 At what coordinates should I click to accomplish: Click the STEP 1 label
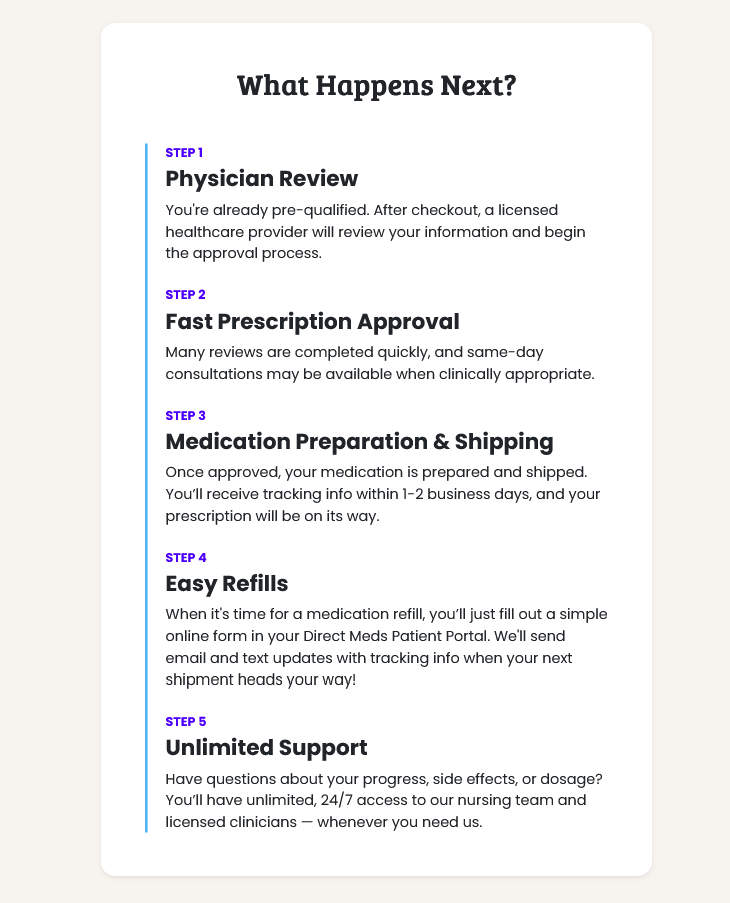coord(185,152)
